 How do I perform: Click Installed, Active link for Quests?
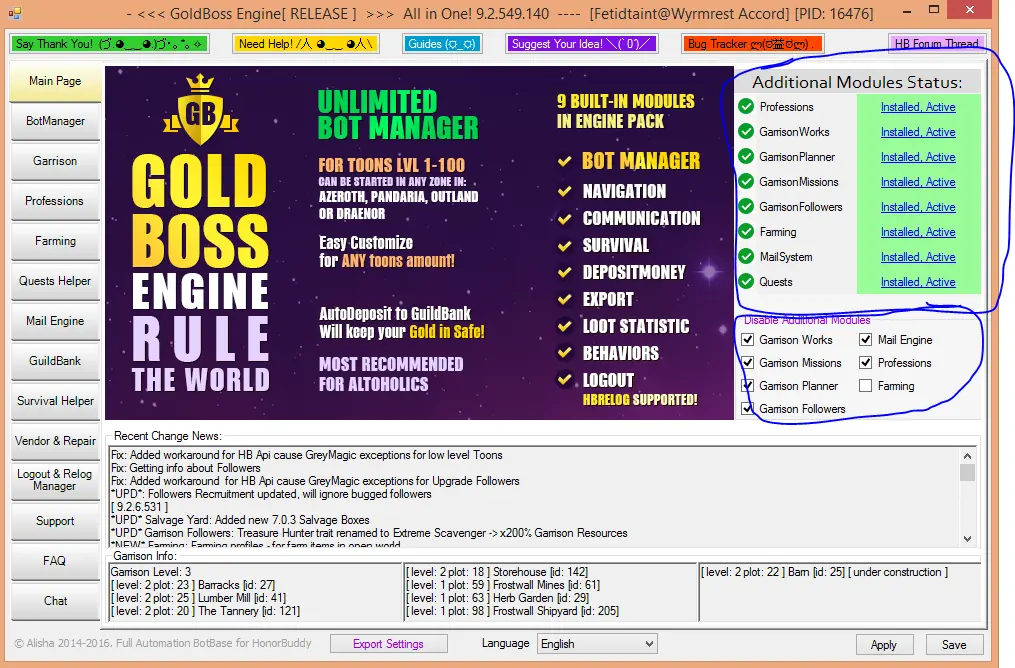click(x=918, y=282)
